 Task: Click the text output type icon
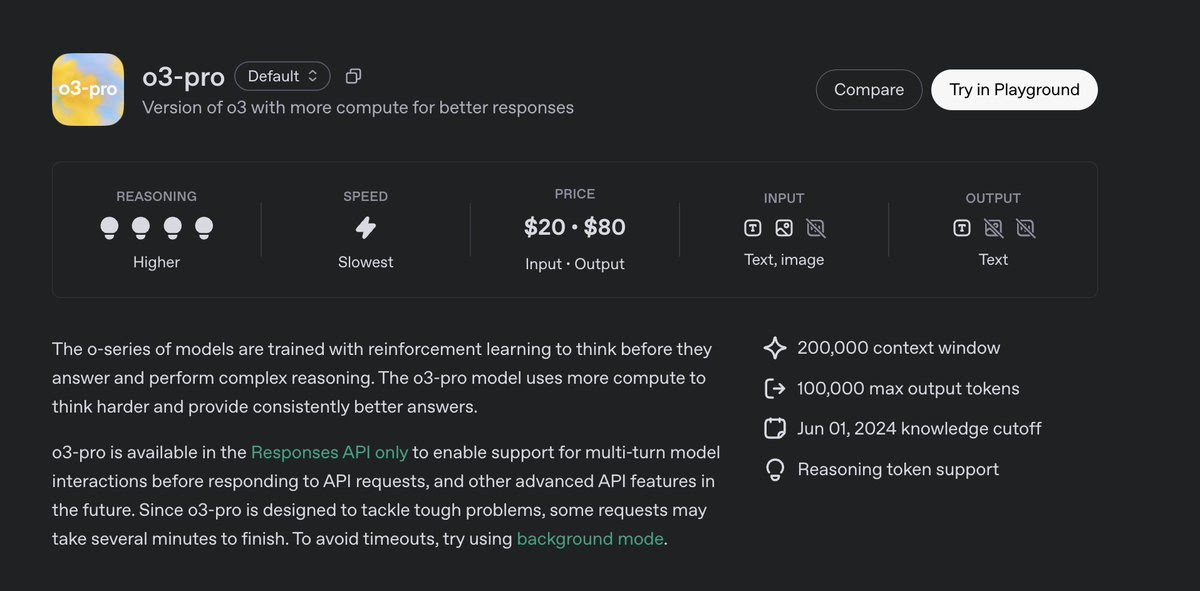click(x=962, y=228)
